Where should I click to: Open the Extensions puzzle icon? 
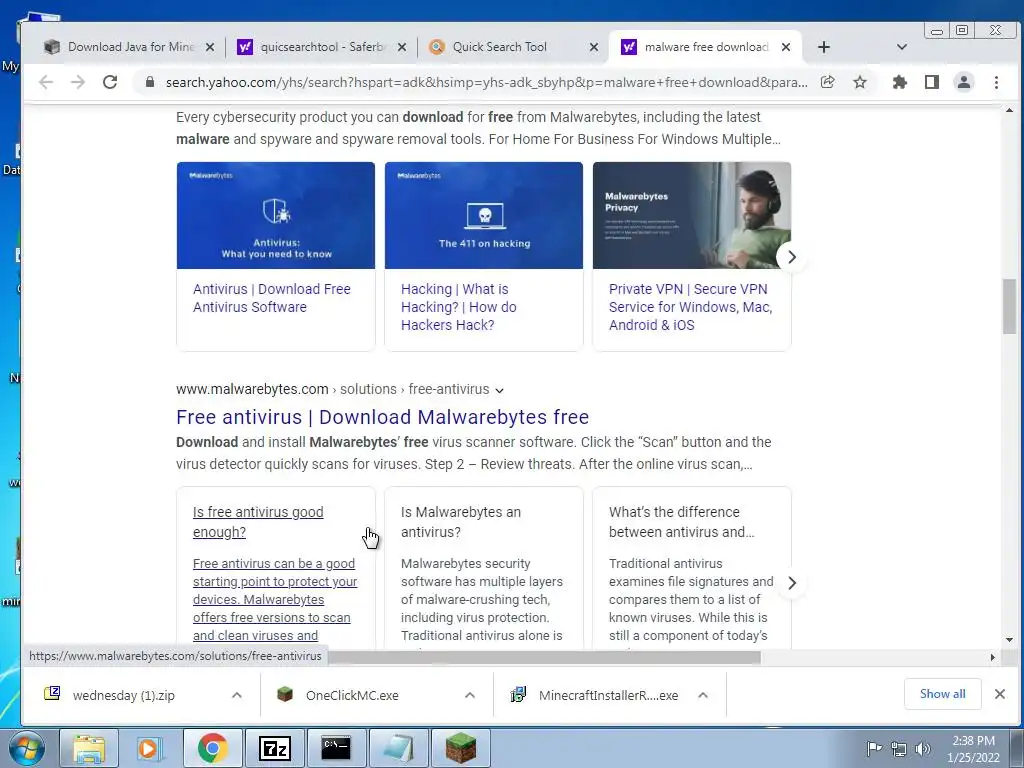(900, 82)
